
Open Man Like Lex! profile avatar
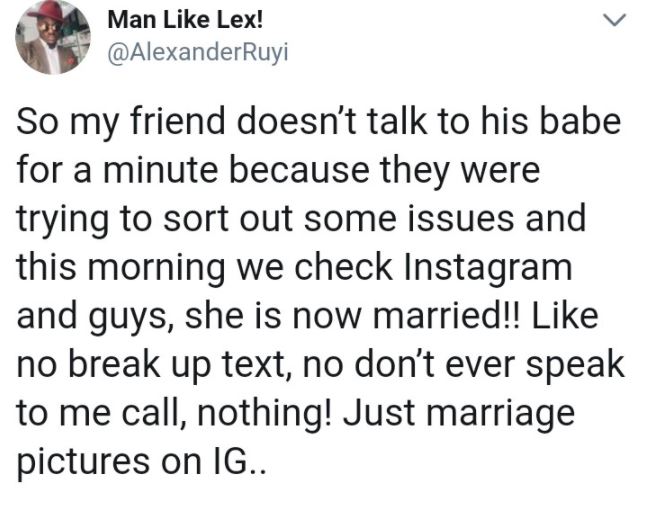[x=53, y=37]
